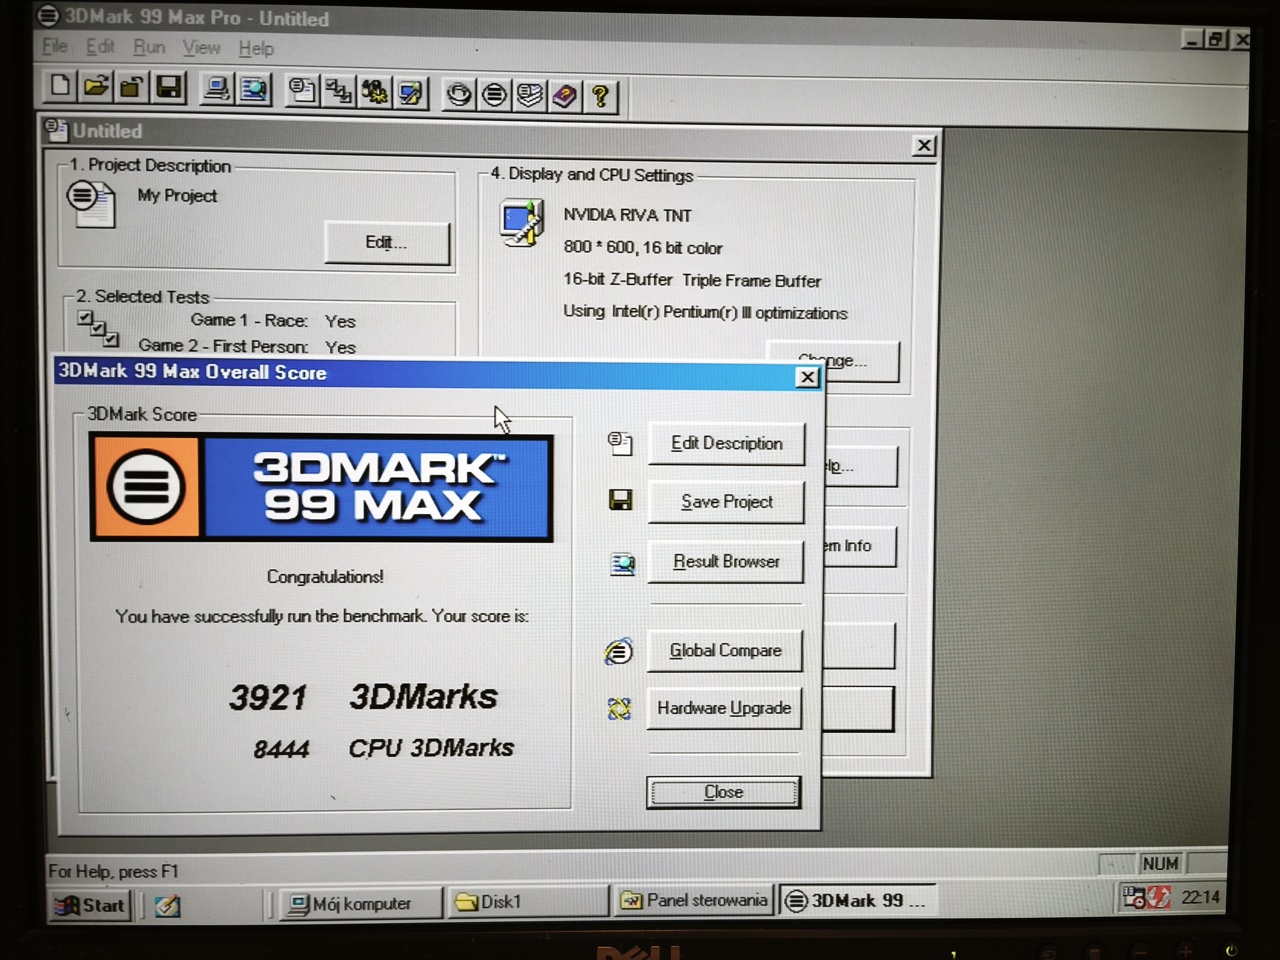Click the computer system info toolbar icon
1280x960 pixels.
pyautogui.click(x=217, y=90)
